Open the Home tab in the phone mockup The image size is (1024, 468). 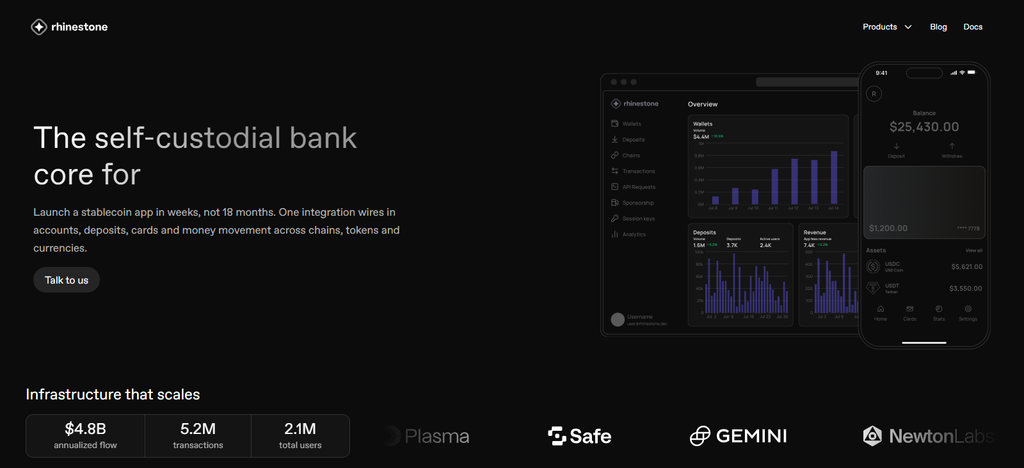click(880, 313)
